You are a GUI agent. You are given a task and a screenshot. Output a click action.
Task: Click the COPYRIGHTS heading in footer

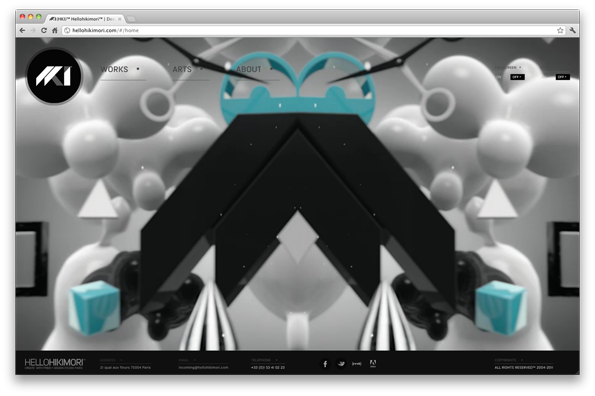click(x=505, y=360)
